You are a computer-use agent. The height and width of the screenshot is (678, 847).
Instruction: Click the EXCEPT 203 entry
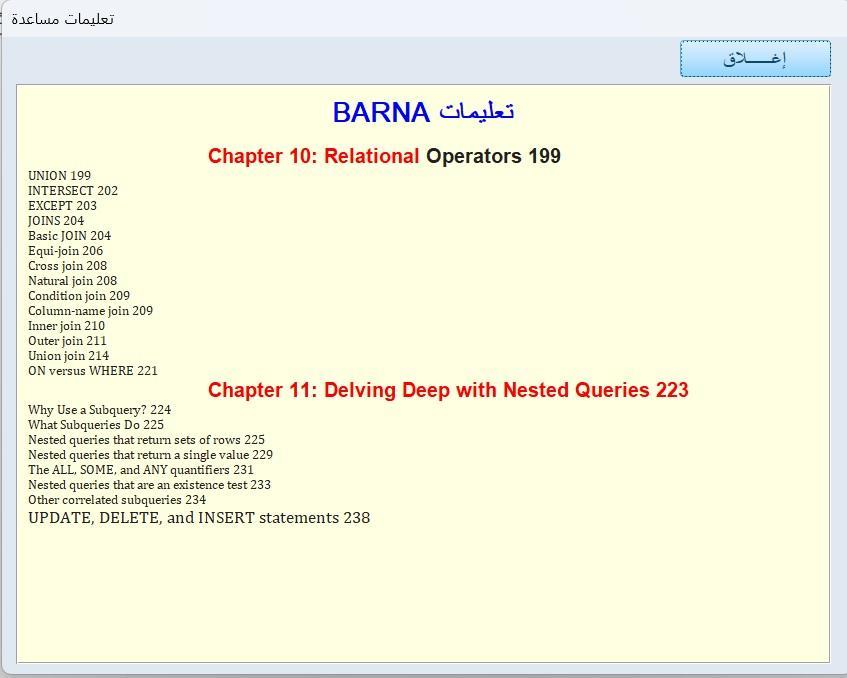coord(62,206)
